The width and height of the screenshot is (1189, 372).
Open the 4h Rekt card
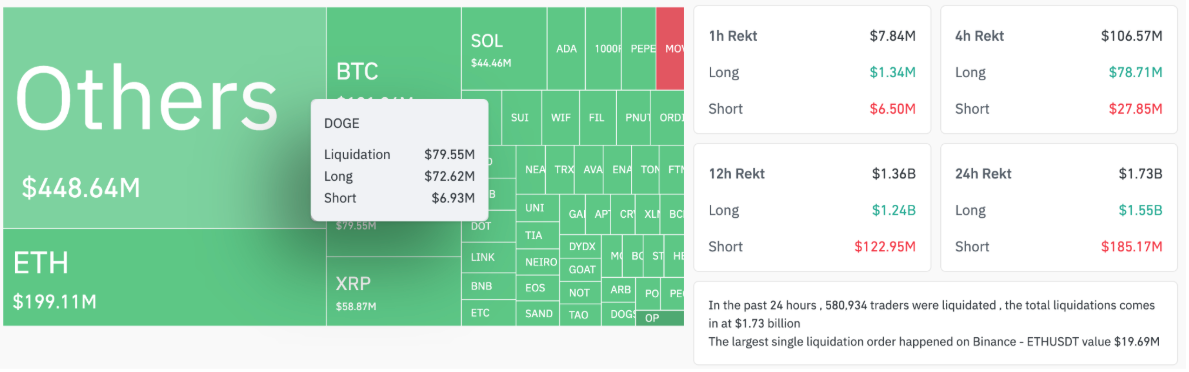point(1059,70)
